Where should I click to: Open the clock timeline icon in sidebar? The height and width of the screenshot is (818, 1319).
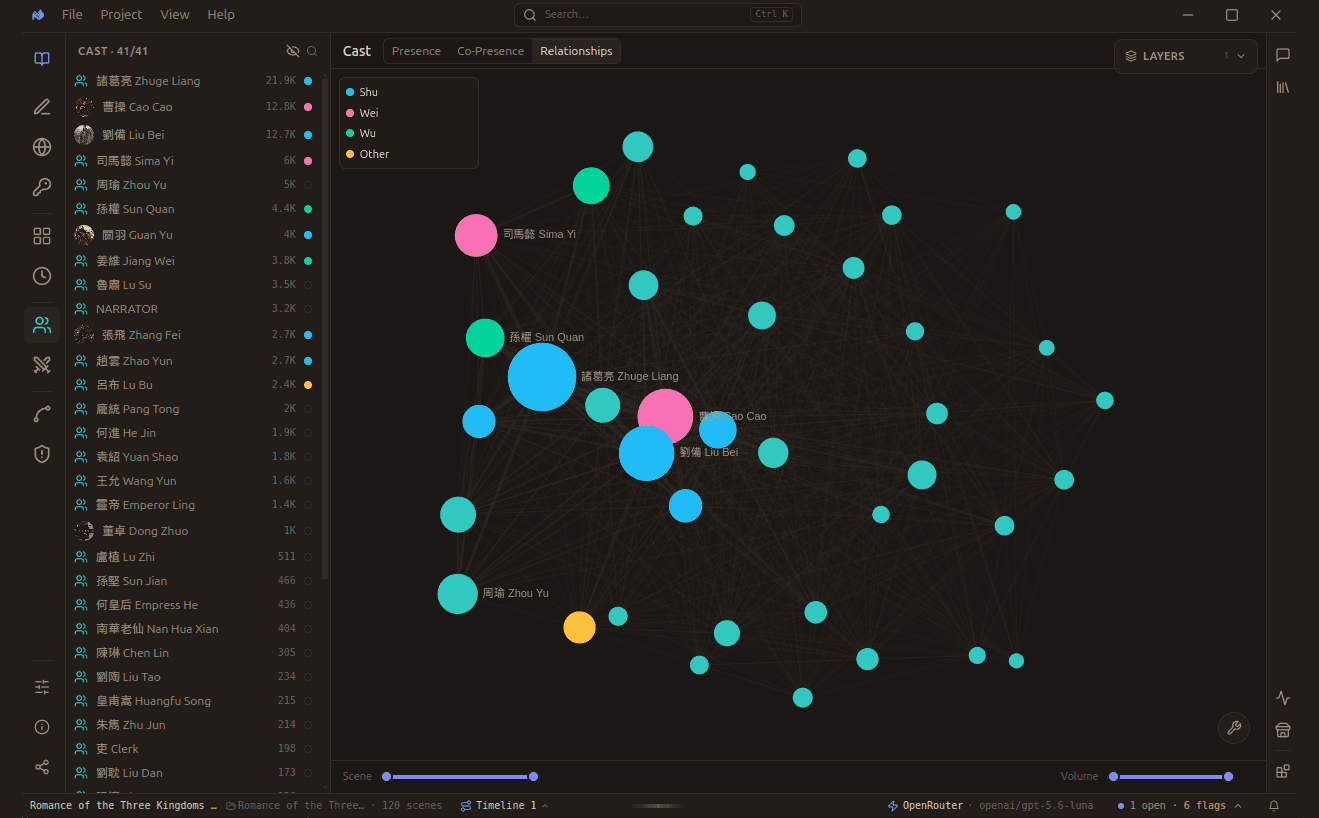42,276
